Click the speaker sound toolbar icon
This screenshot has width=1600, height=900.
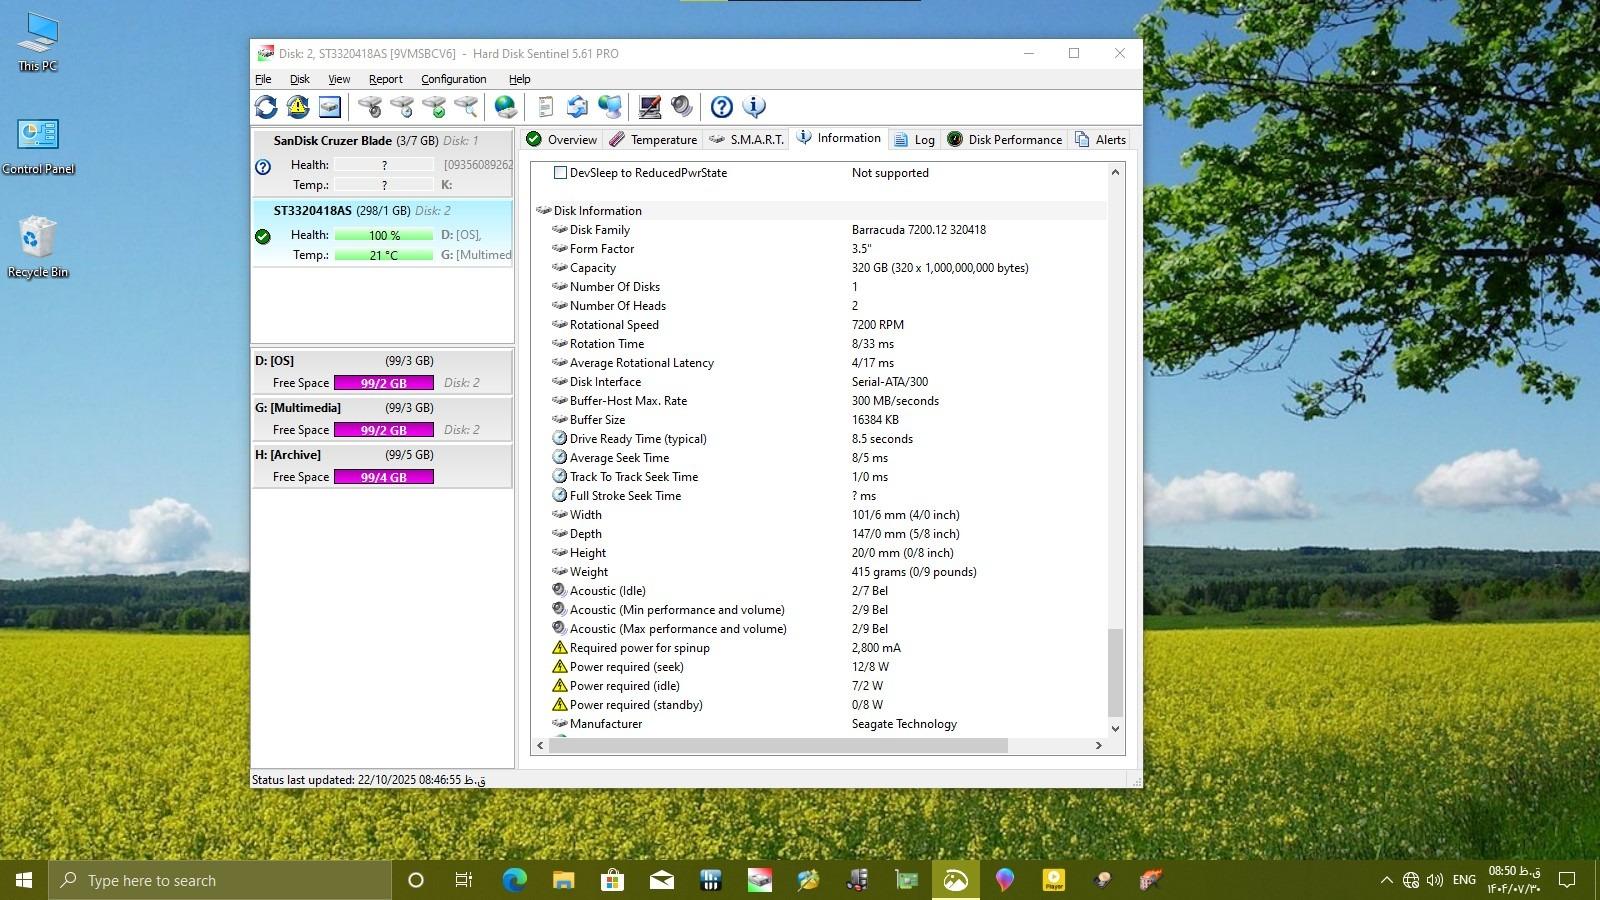click(x=682, y=107)
